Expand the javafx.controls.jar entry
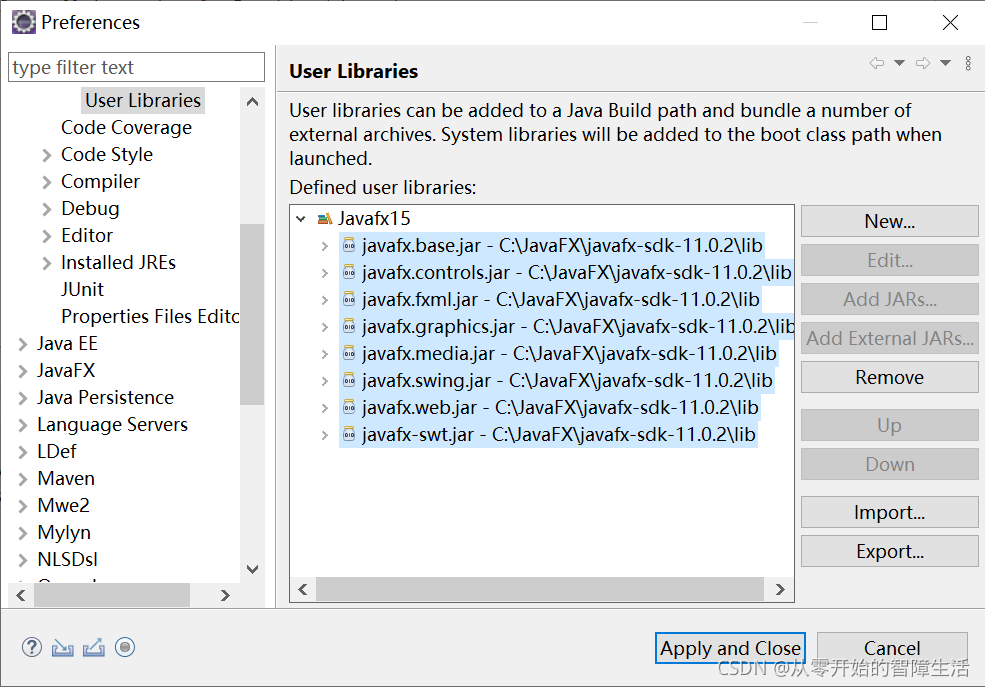 coord(325,273)
